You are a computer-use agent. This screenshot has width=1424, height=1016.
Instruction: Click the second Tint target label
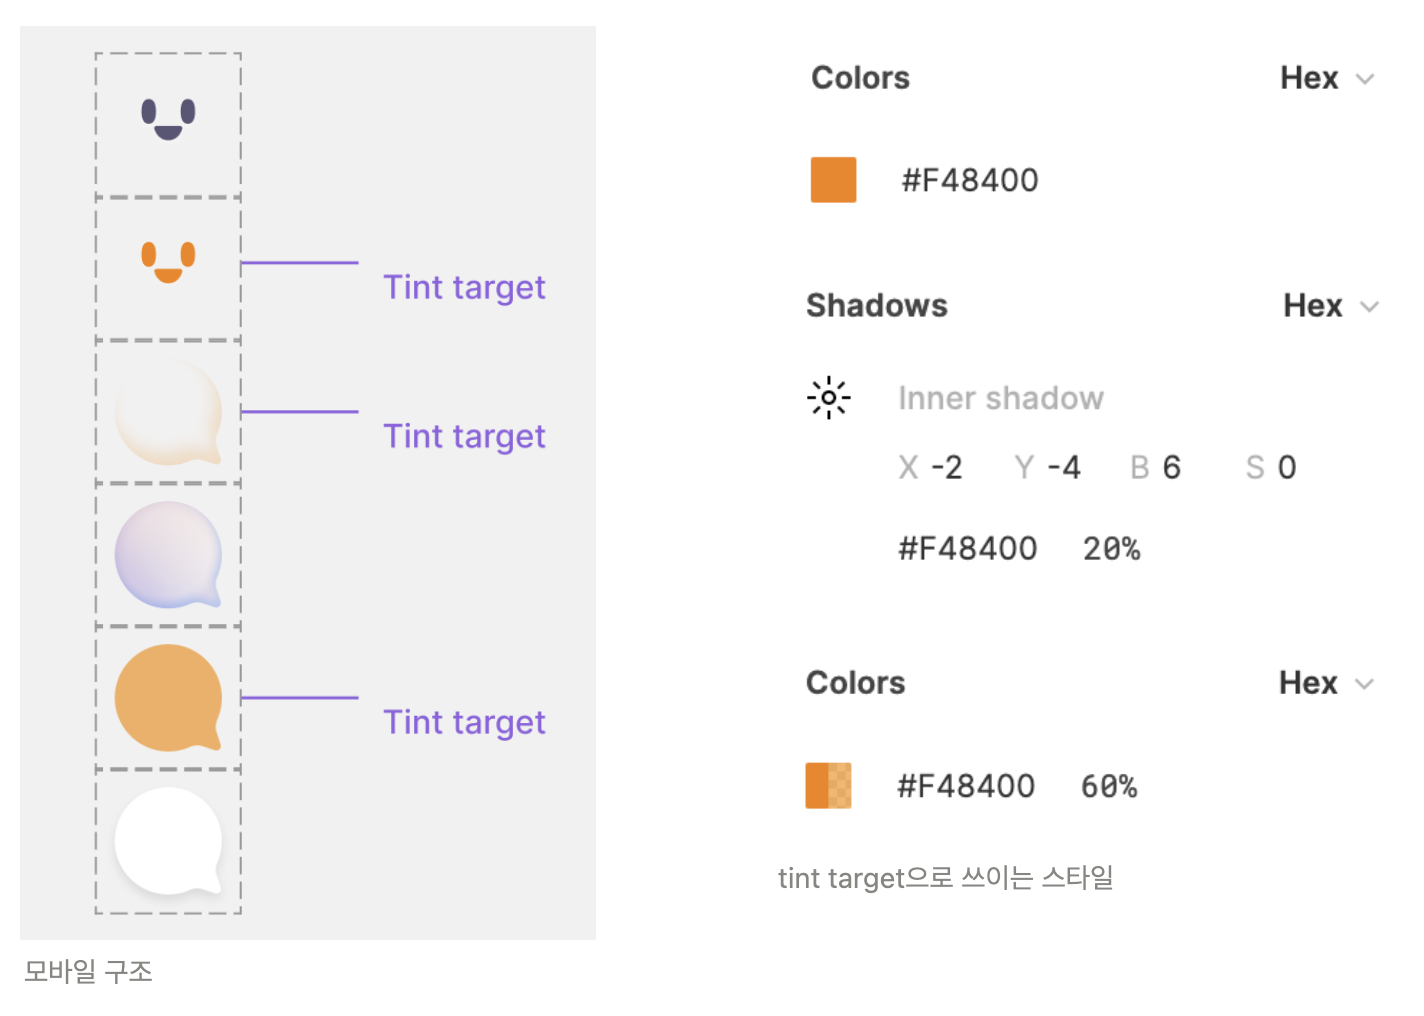point(464,437)
